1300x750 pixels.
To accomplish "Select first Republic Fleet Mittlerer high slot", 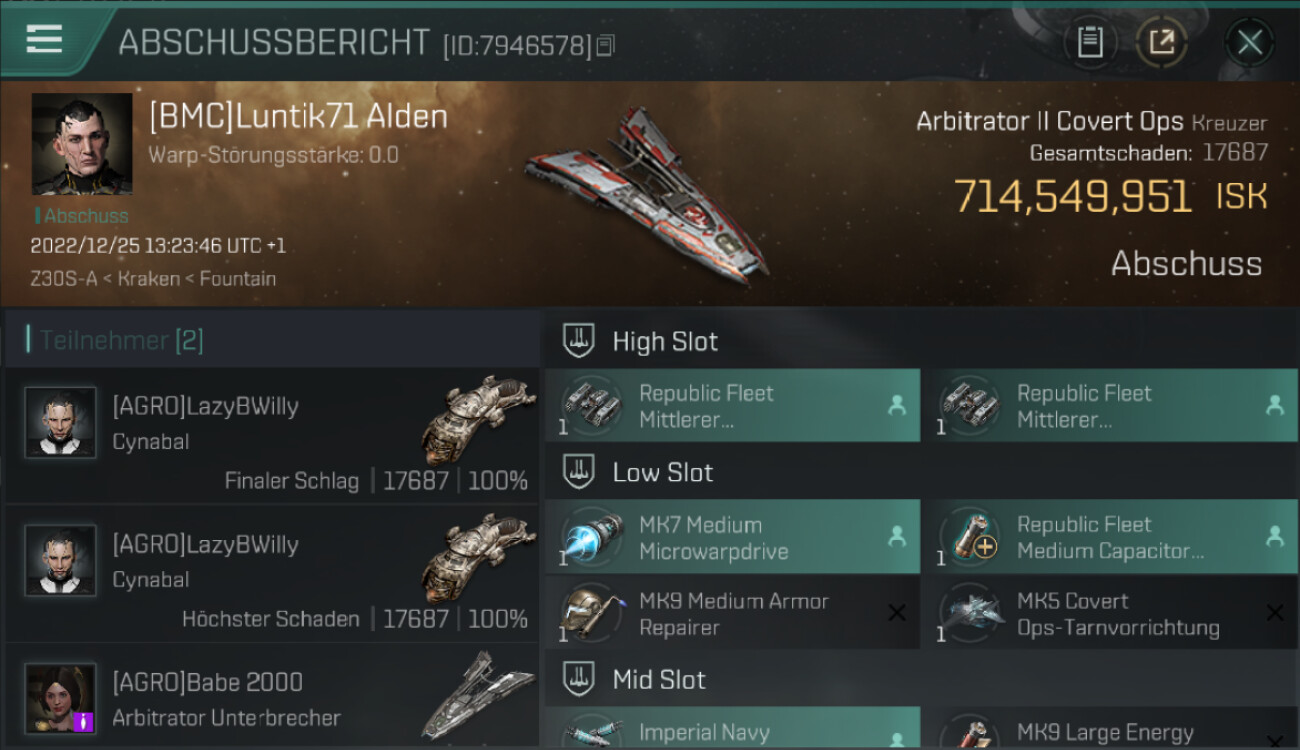I will (732, 406).
